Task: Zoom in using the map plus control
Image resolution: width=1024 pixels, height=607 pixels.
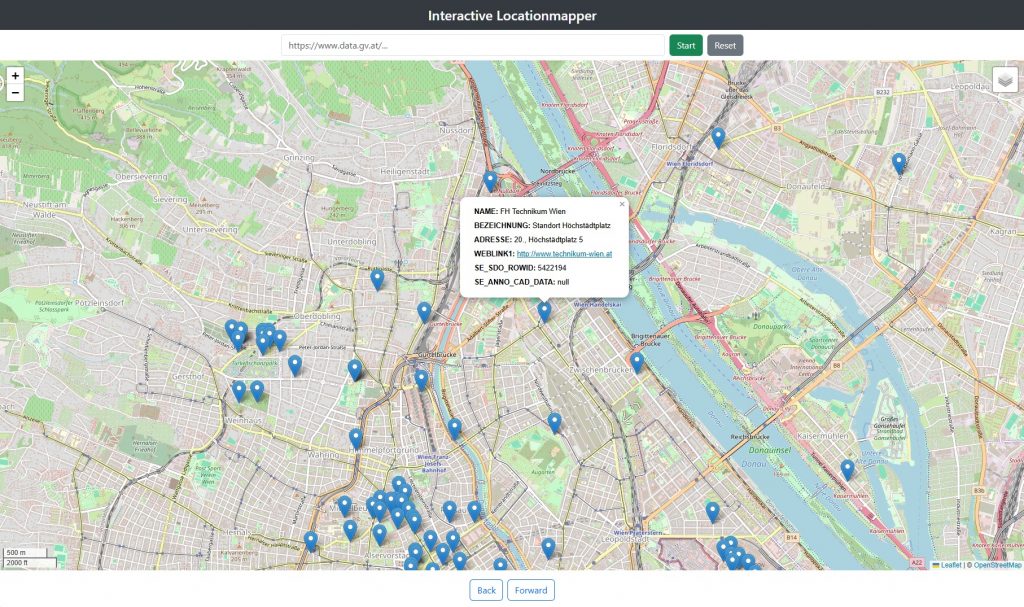Action: point(16,77)
